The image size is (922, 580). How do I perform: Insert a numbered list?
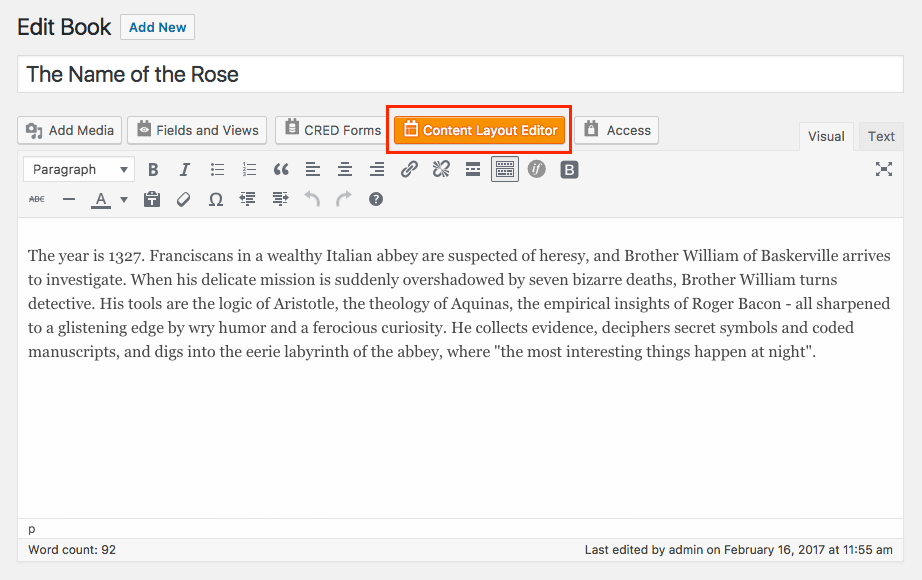click(x=249, y=170)
